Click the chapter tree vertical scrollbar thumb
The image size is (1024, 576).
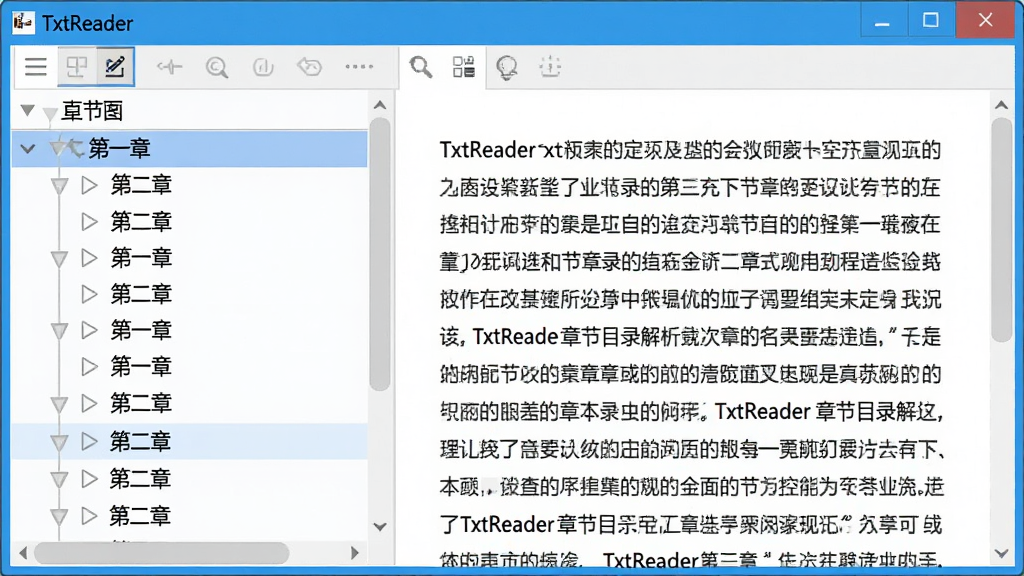coord(380,254)
